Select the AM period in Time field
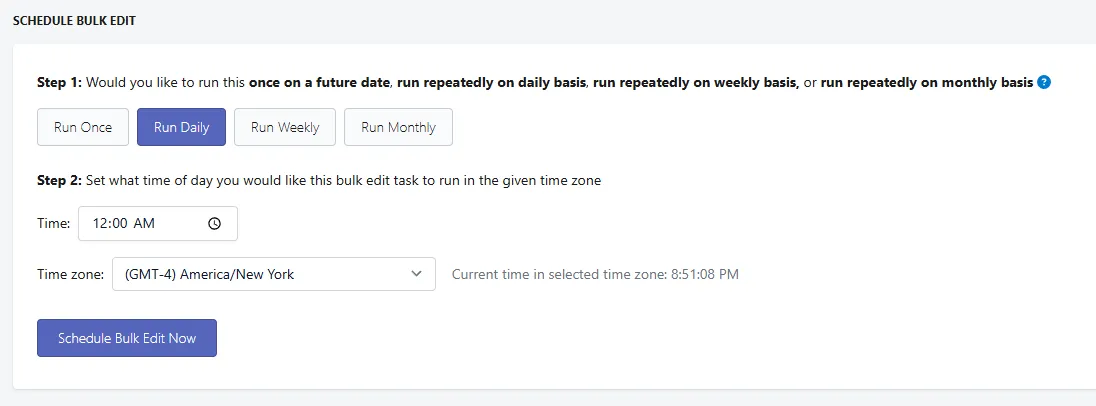The height and width of the screenshot is (406, 1096). pos(144,224)
